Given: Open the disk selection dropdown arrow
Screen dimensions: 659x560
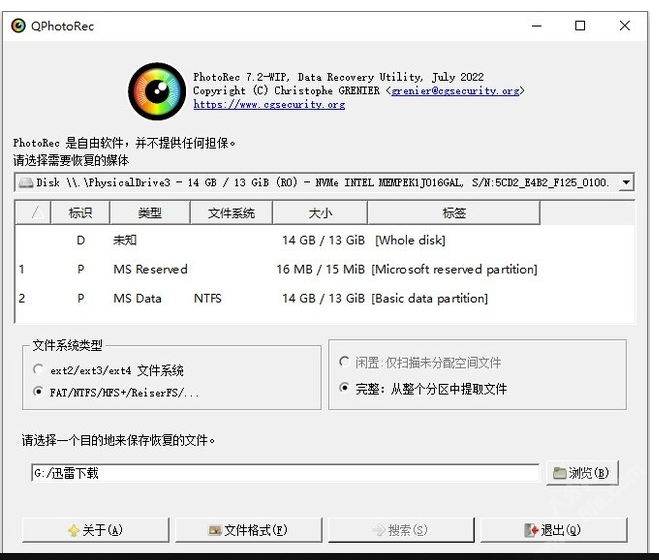Looking at the screenshot, I should (x=626, y=182).
